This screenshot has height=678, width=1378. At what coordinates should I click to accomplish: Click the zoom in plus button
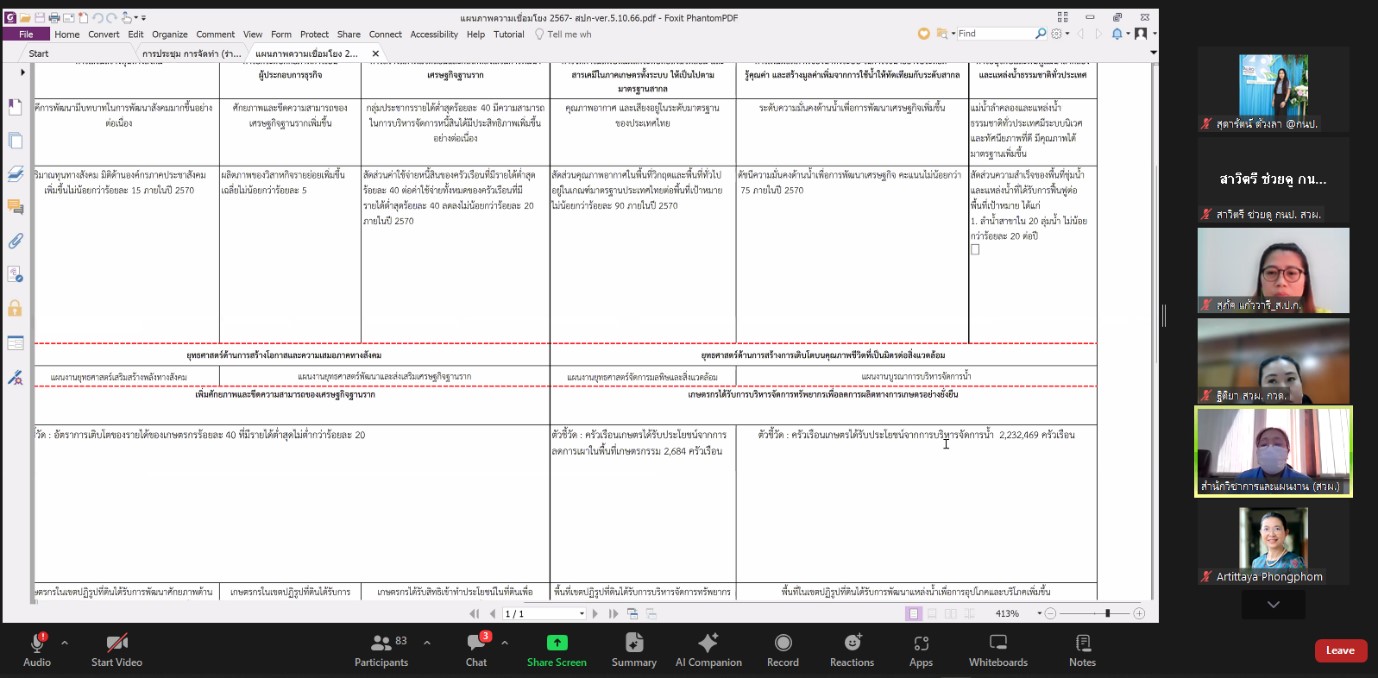tap(1139, 613)
